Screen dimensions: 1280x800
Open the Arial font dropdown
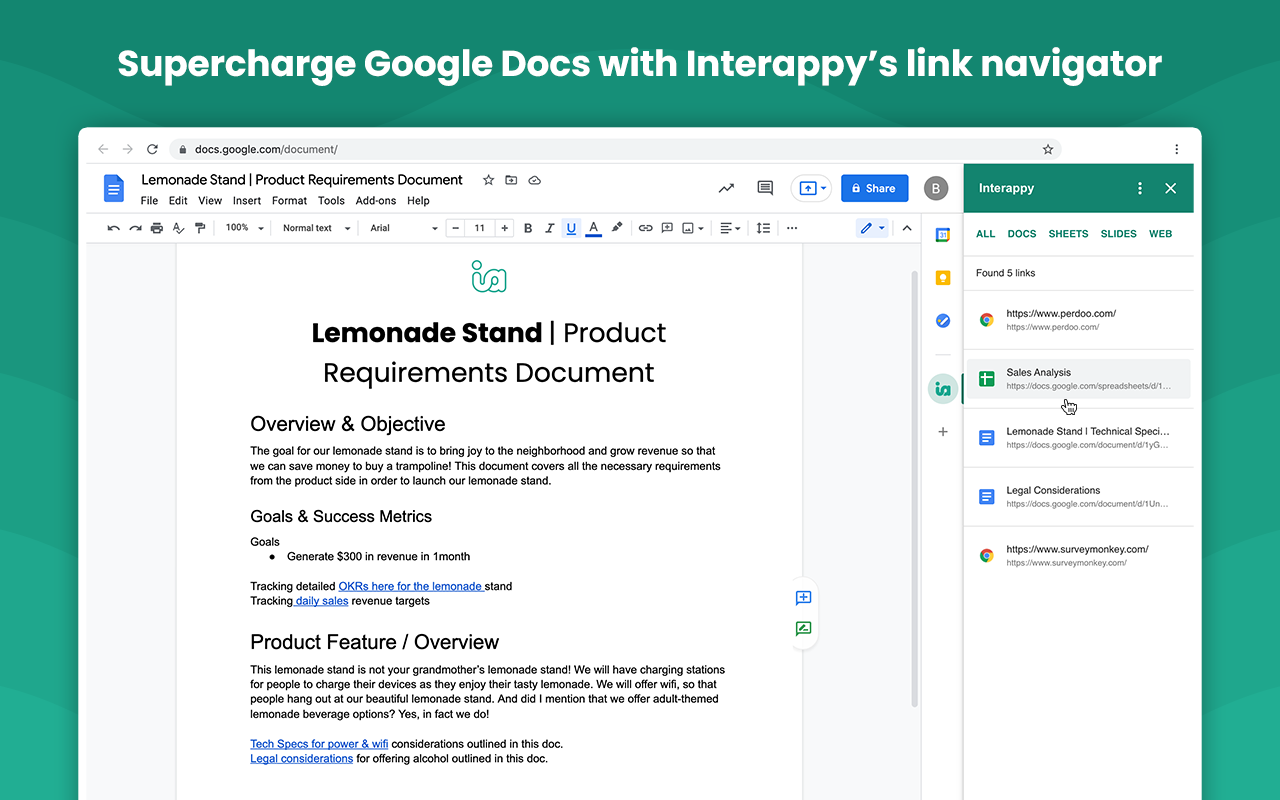click(404, 228)
